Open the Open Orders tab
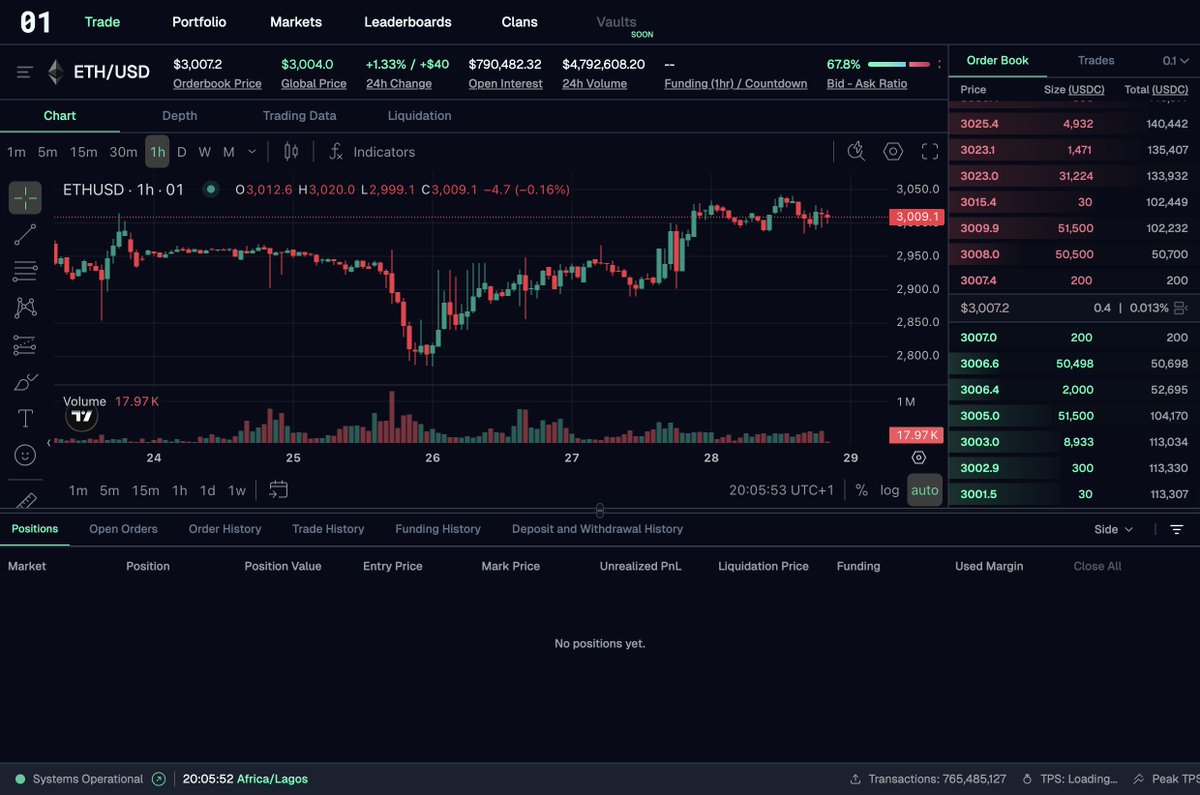Viewport: 1200px width, 795px height. (x=123, y=529)
